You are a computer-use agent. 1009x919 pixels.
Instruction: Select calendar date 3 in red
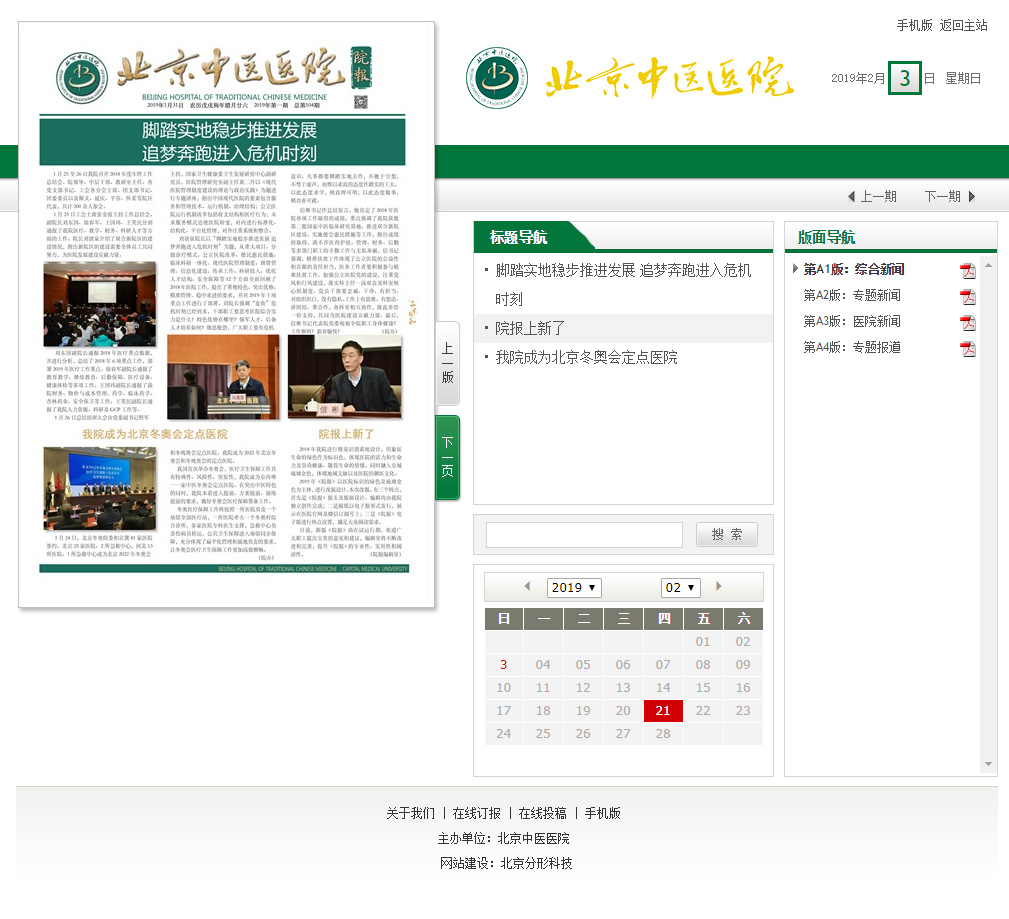[503, 665]
